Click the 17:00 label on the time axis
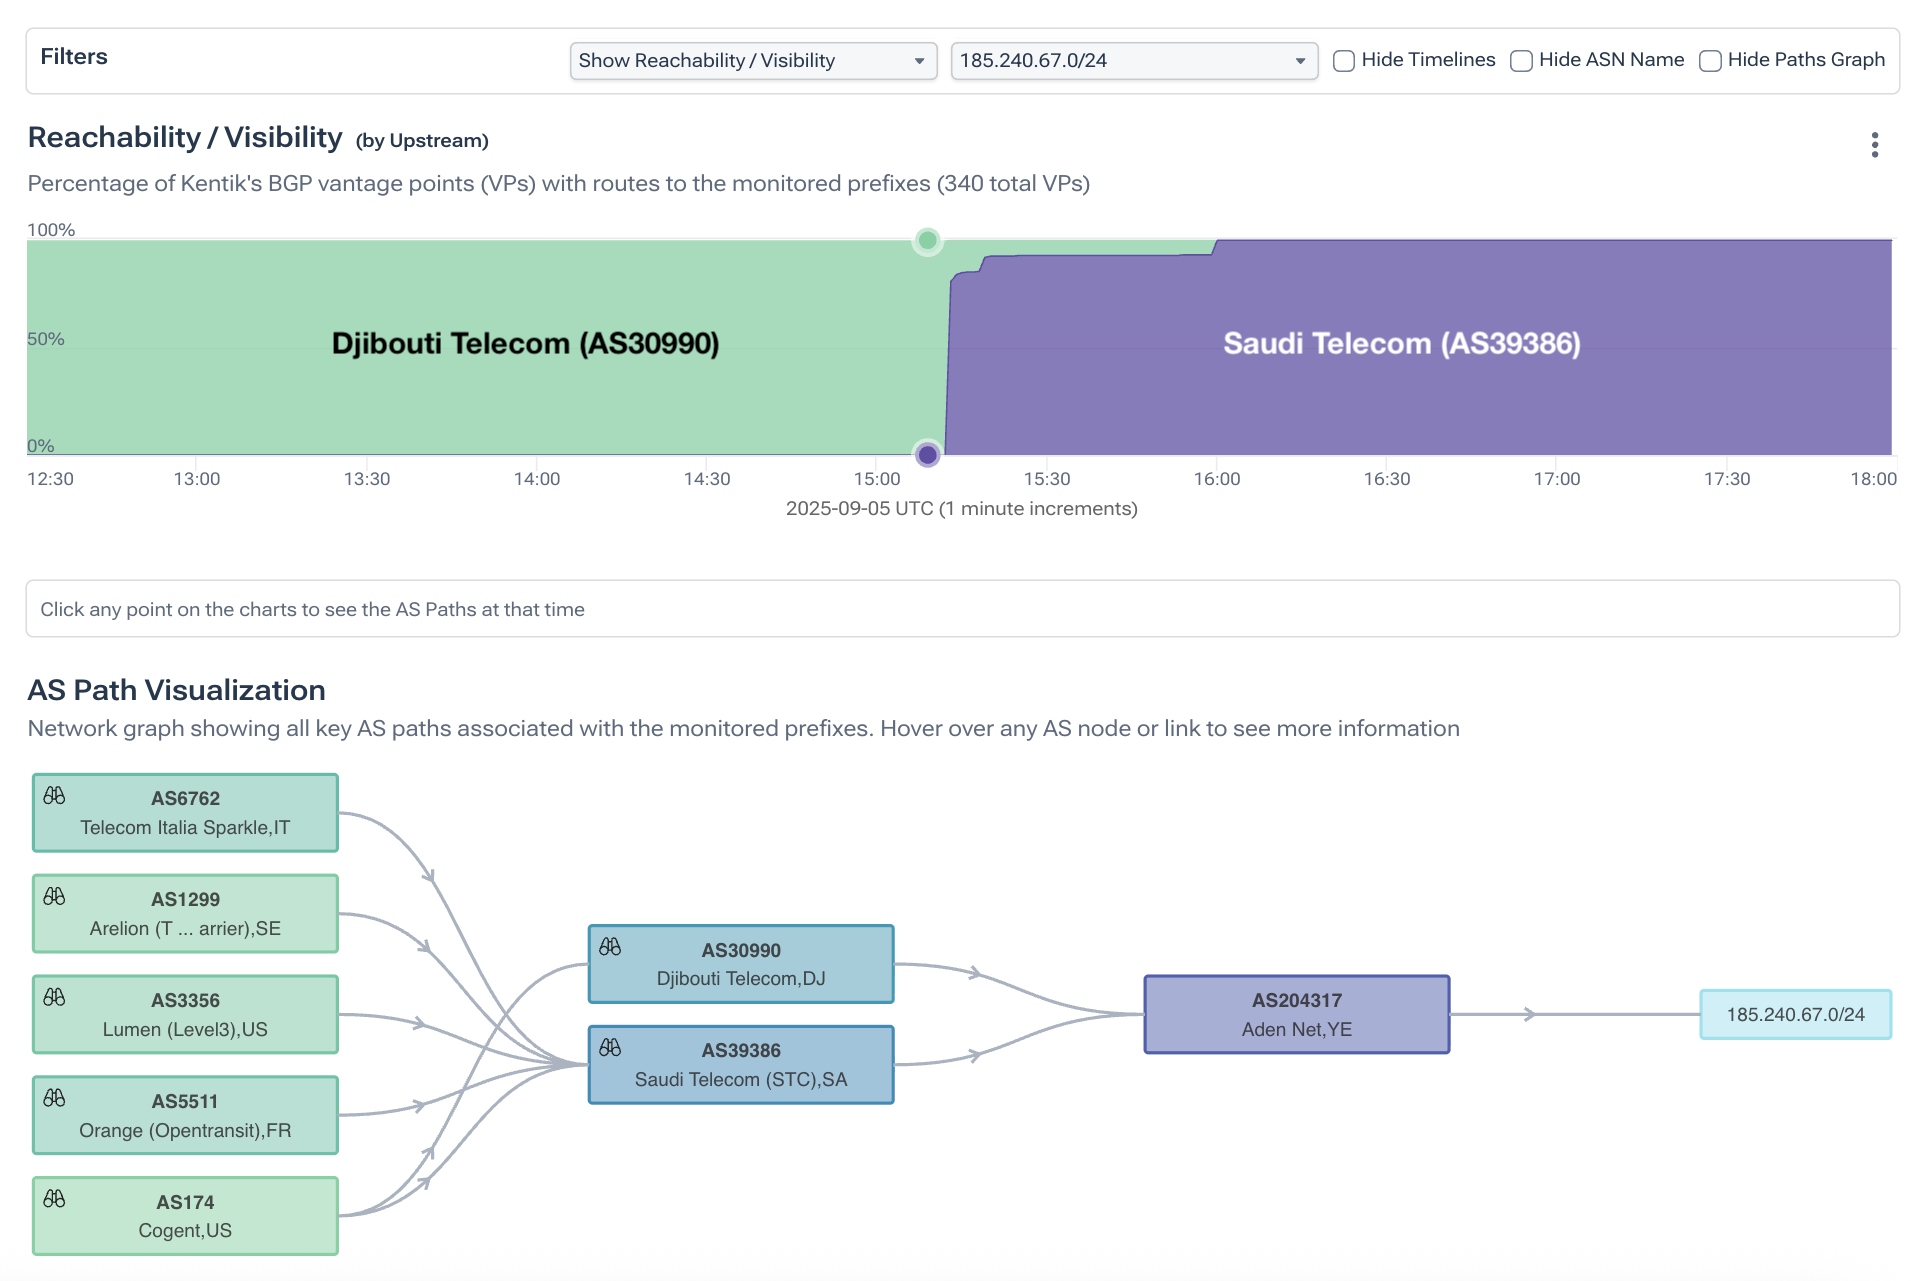The height and width of the screenshot is (1281, 1928). [x=1557, y=479]
